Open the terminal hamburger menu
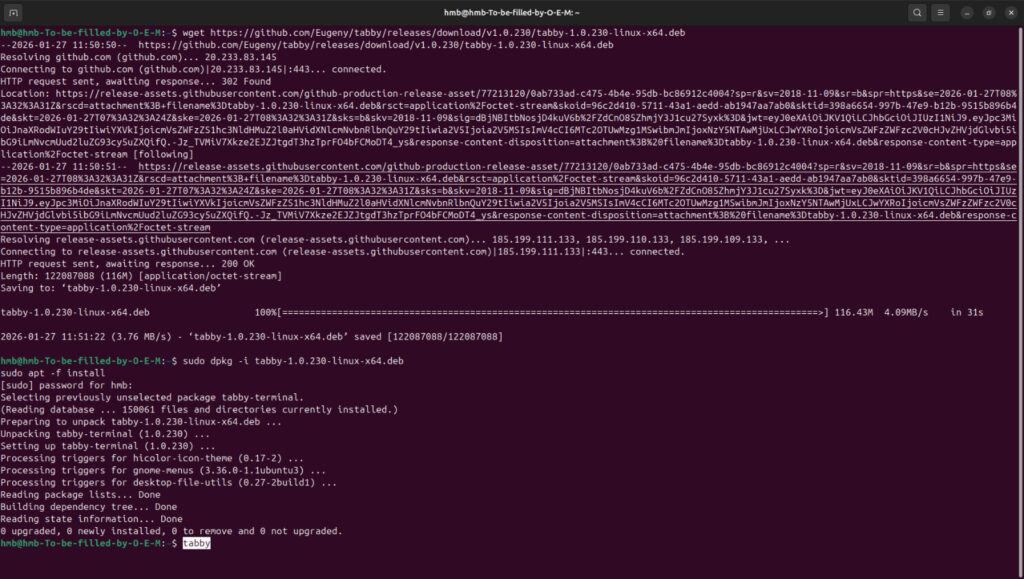Image resolution: width=1024 pixels, height=579 pixels. 944,12
